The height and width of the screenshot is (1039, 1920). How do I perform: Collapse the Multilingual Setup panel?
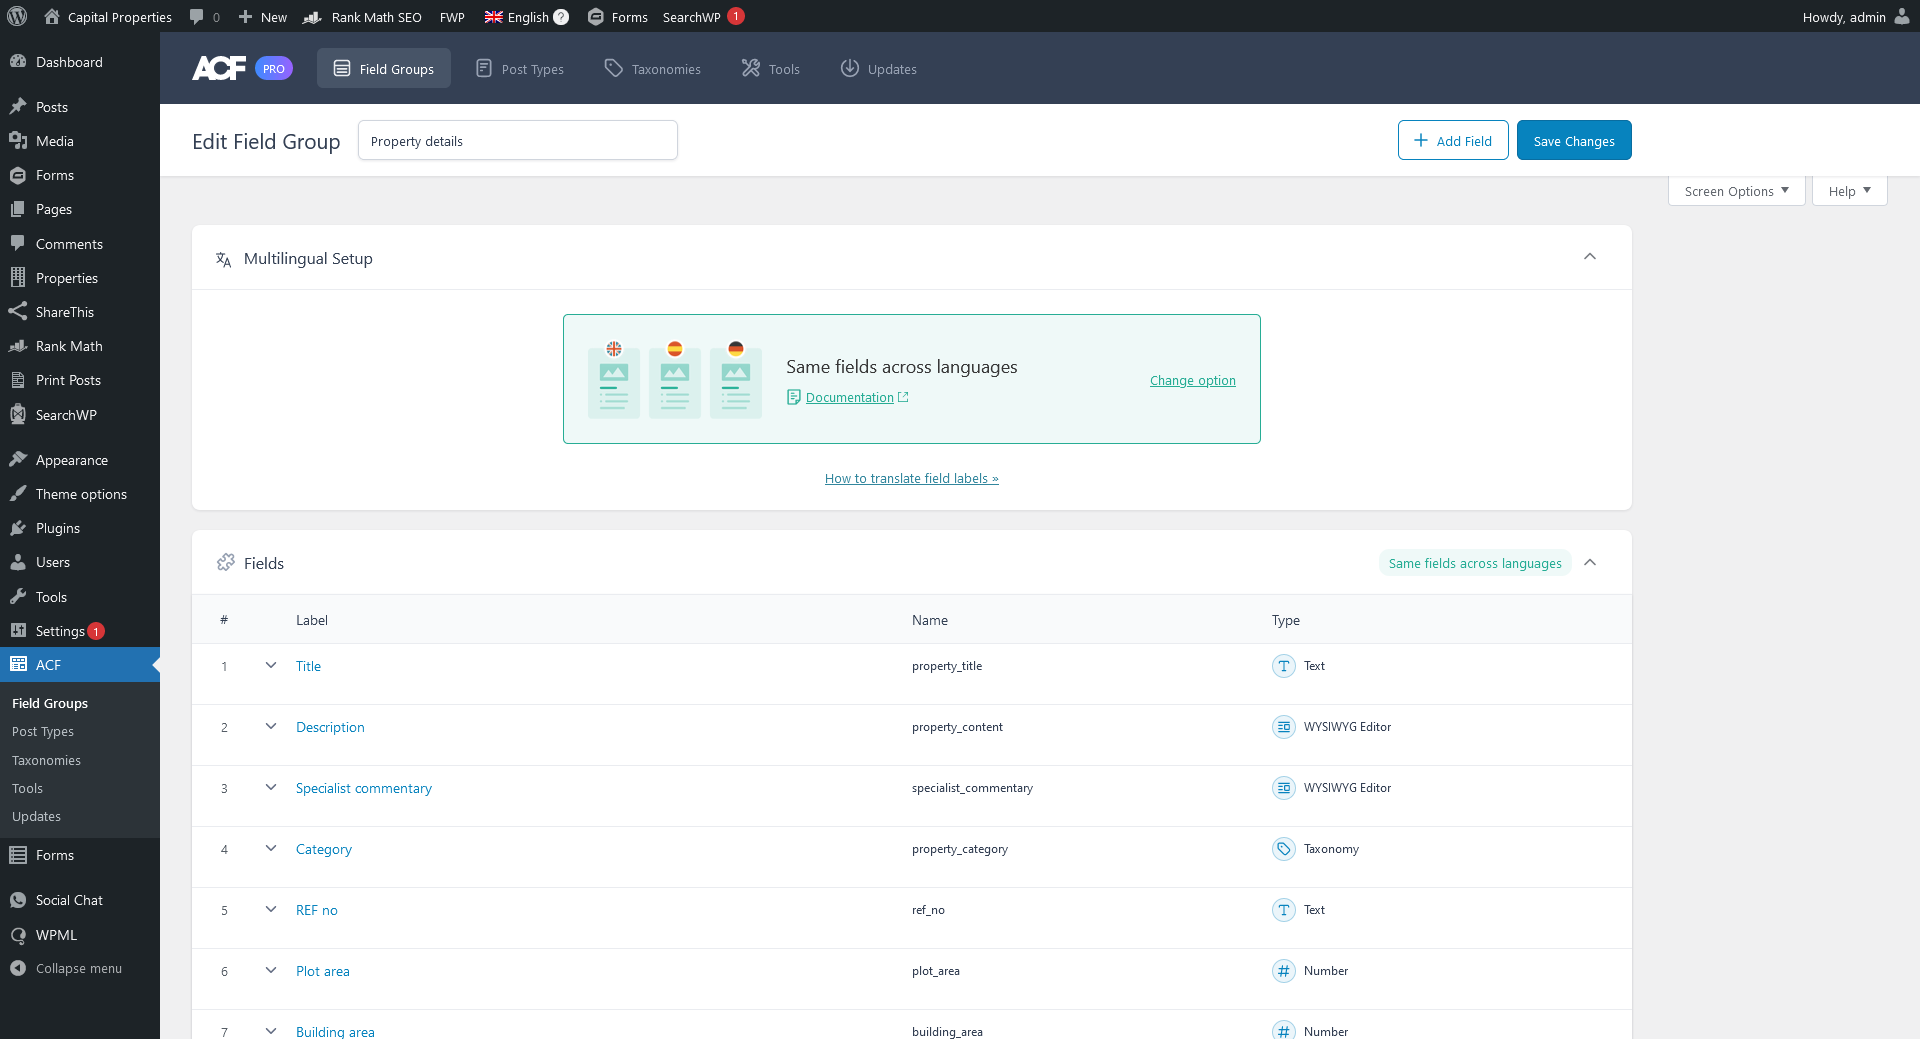(1590, 257)
